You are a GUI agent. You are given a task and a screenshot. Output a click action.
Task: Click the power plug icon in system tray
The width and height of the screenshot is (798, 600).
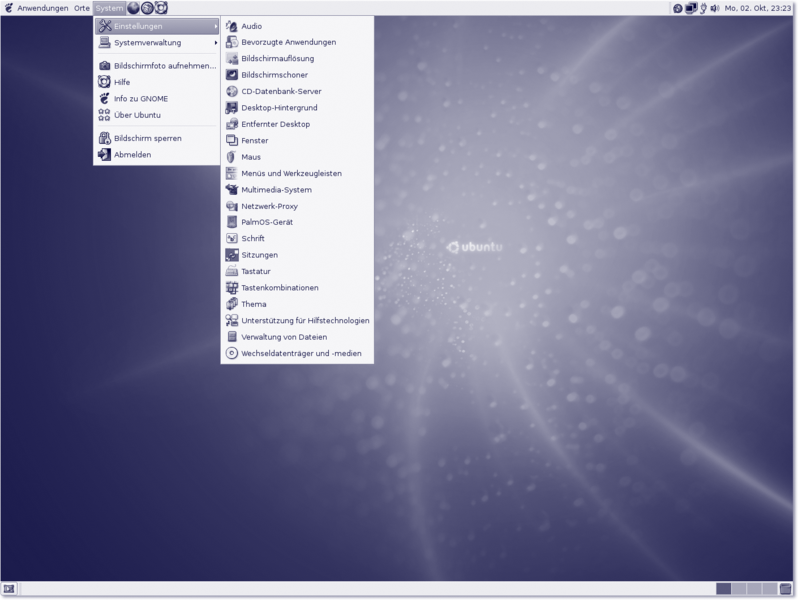click(x=703, y=8)
